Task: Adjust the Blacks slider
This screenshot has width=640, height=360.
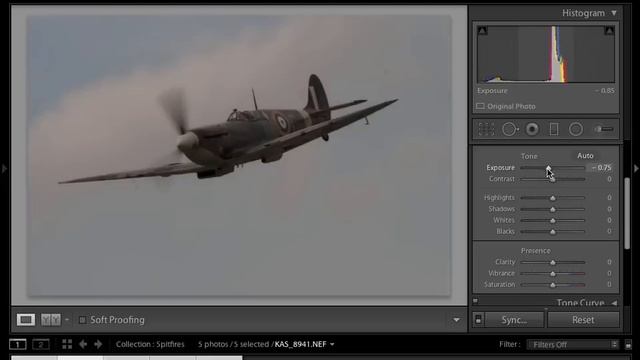Action: [553, 232]
